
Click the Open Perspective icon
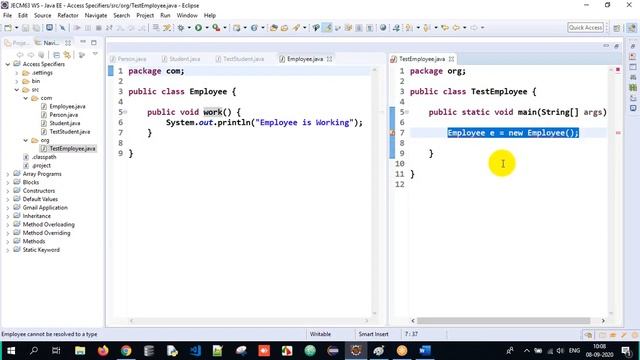pyautogui.click(x=617, y=28)
